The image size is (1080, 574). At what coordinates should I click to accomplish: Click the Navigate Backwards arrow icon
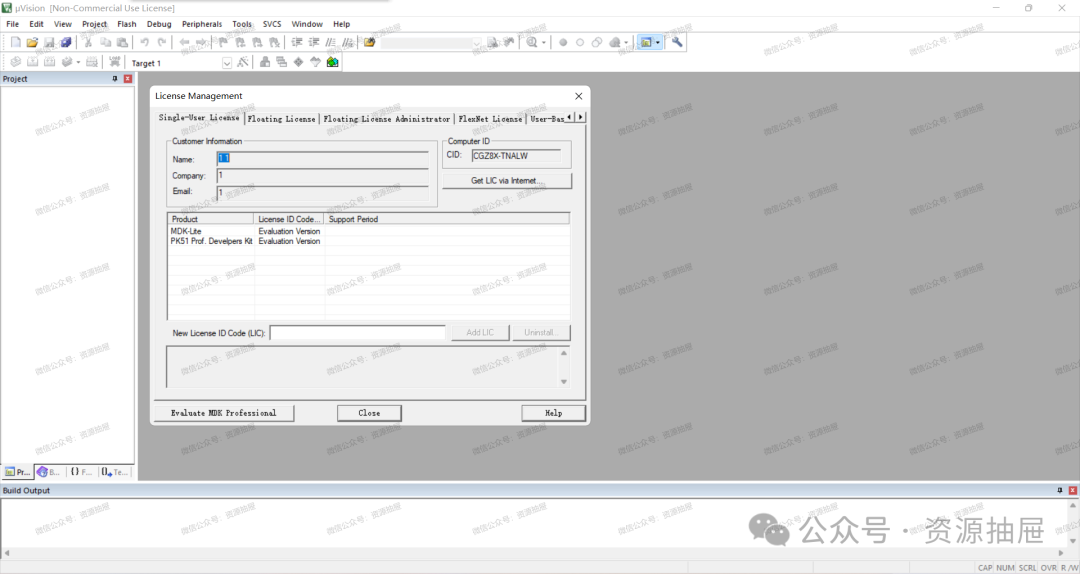point(185,43)
